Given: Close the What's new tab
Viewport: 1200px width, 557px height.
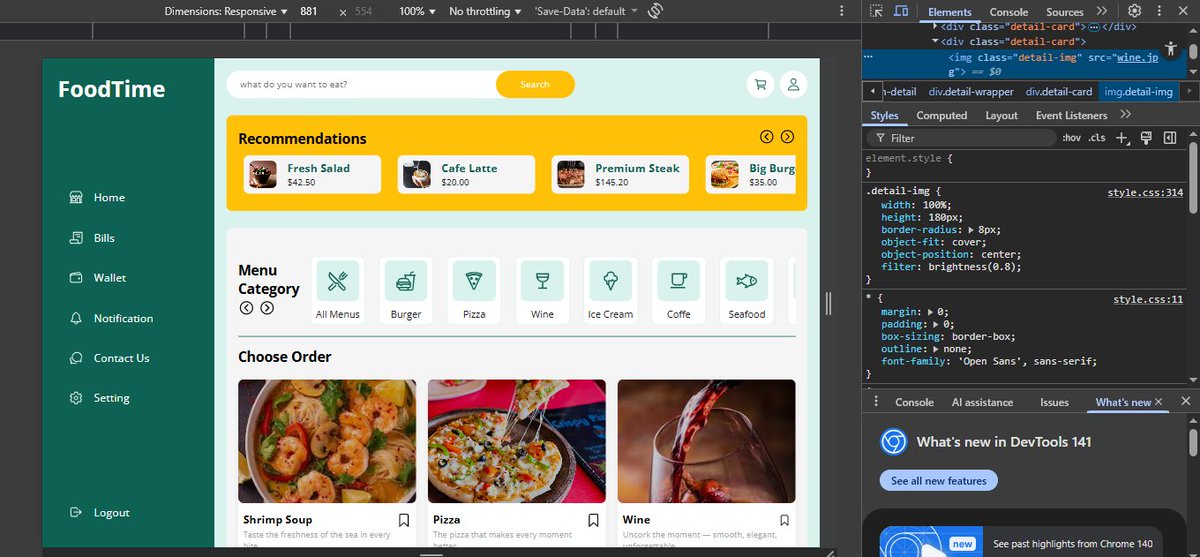Looking at the screenshot, I should tap(1159, 402).
